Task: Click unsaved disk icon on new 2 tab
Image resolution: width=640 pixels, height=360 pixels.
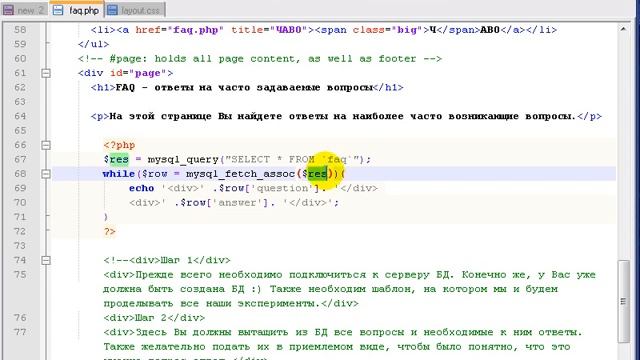Action: 8,10
